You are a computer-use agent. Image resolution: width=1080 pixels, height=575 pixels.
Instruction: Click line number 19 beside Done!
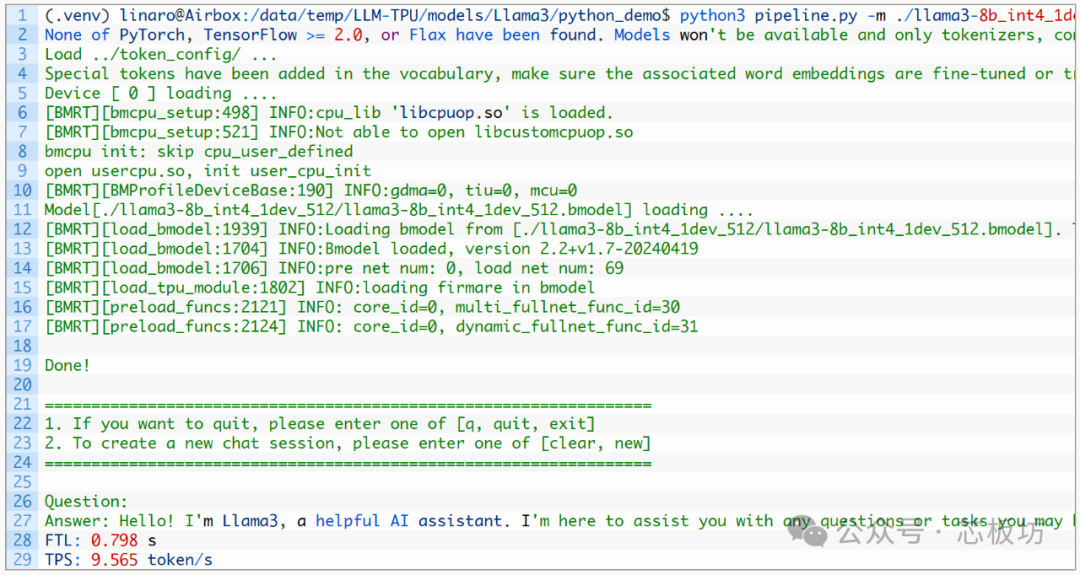coord(22,365)
